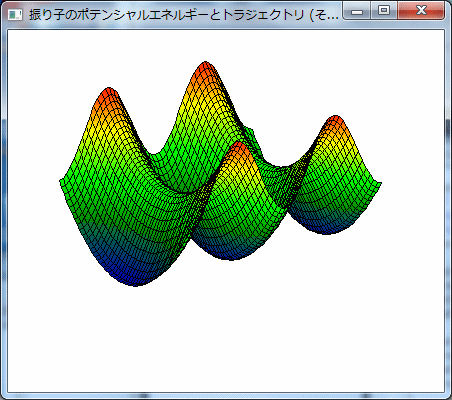Select the leftmost red peak of the plot
This screenshot has width=452, height=400.
(109, 95)
